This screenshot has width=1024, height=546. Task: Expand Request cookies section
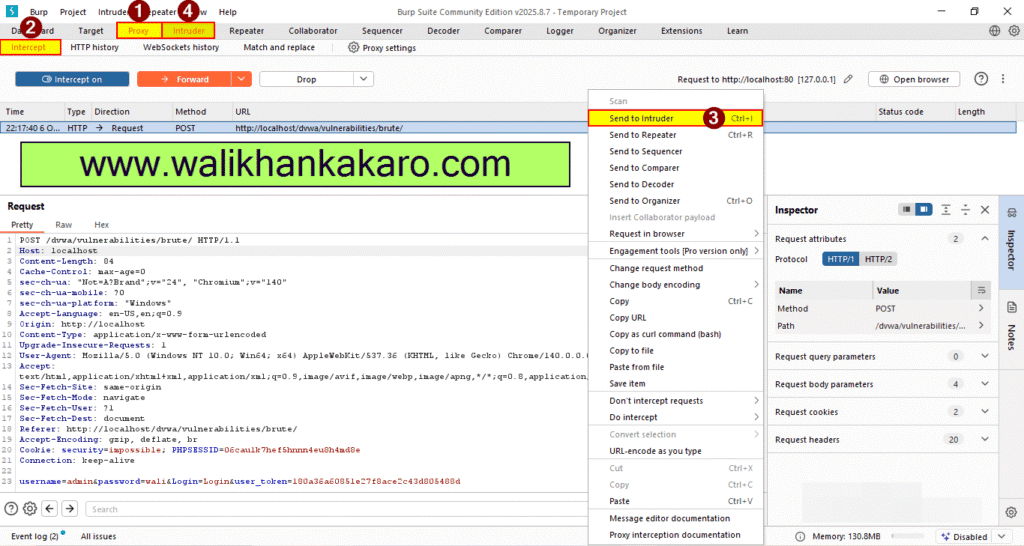[985, 412]
